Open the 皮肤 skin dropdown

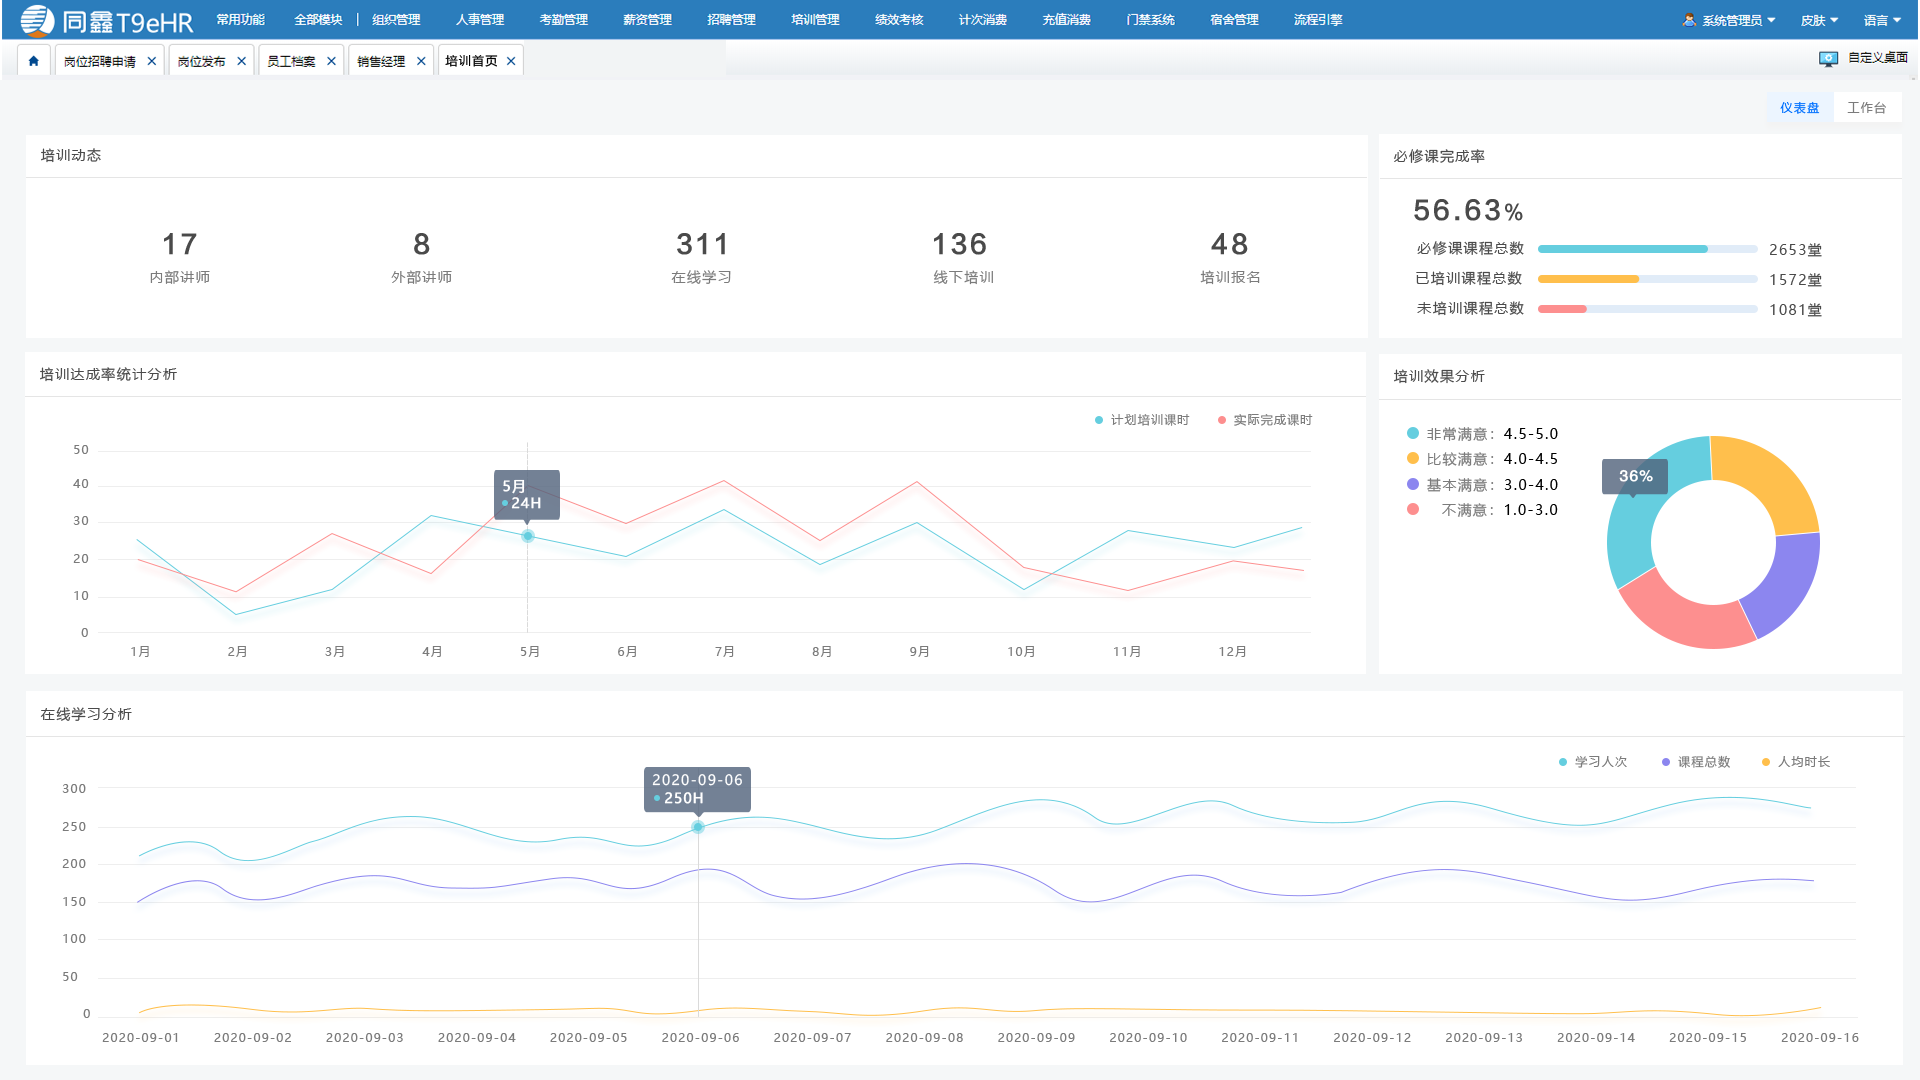tap(1820, 20)
